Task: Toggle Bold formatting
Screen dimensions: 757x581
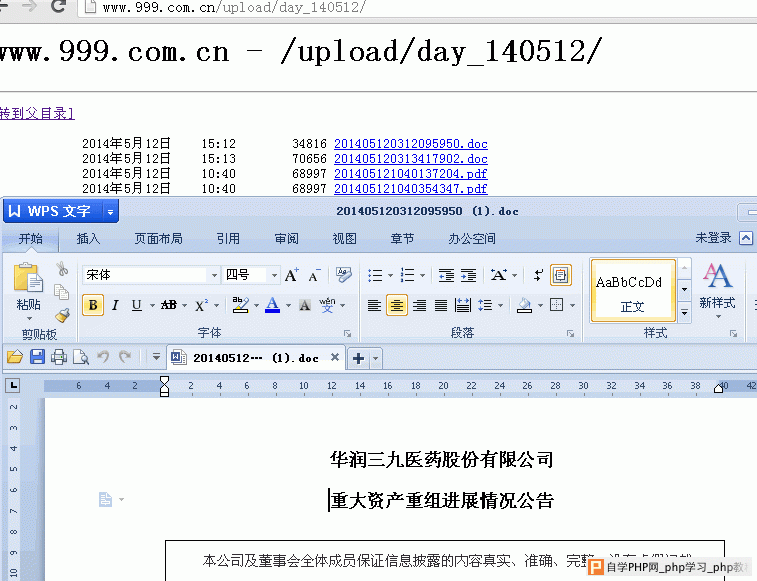Action: coord(93,305)
